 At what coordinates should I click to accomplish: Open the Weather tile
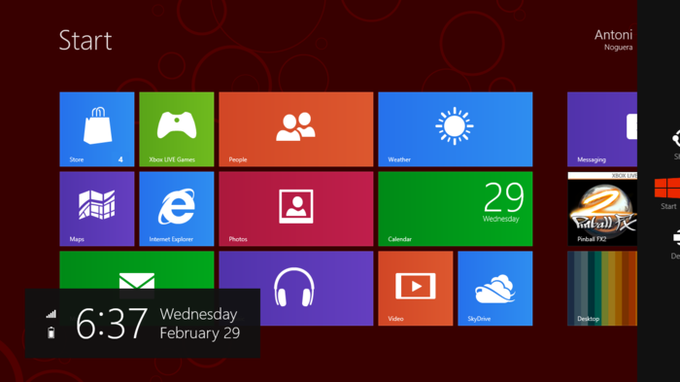[x=455, y=129]
